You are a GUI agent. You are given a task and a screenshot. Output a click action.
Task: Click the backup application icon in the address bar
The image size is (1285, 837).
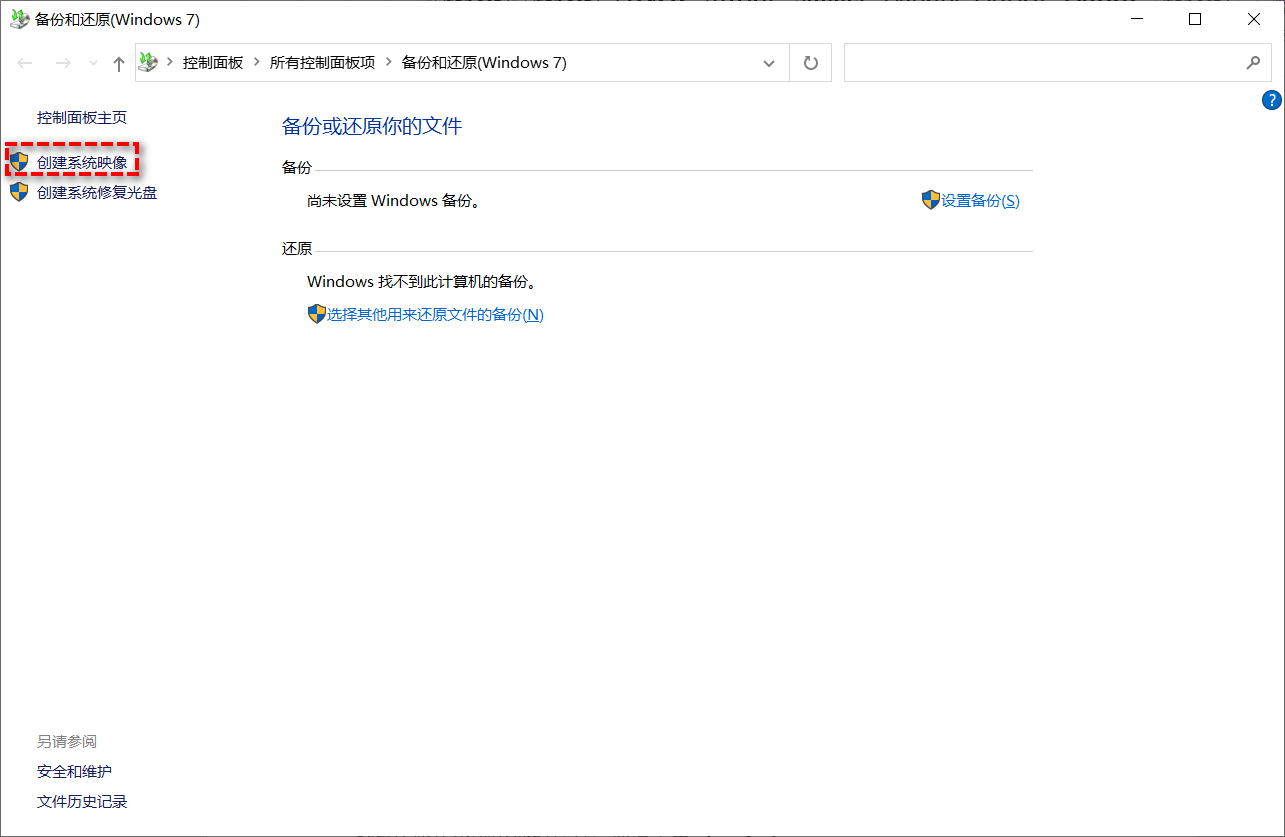coord(148,62)
